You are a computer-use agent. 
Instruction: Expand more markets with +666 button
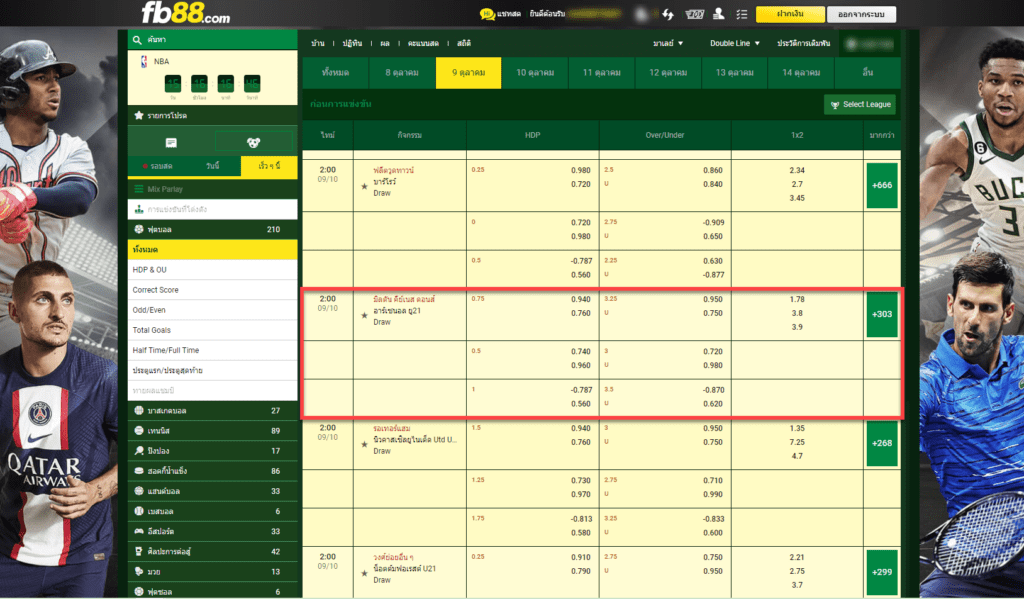click(882, 186)
